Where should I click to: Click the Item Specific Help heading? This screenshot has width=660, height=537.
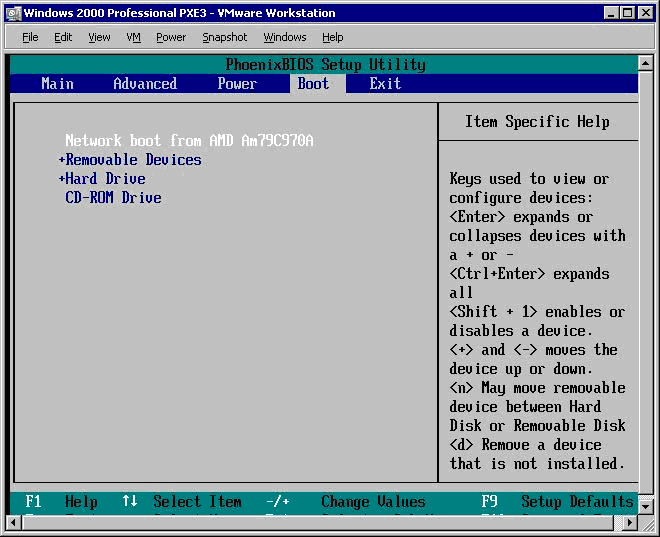click(x=538, y=122)
